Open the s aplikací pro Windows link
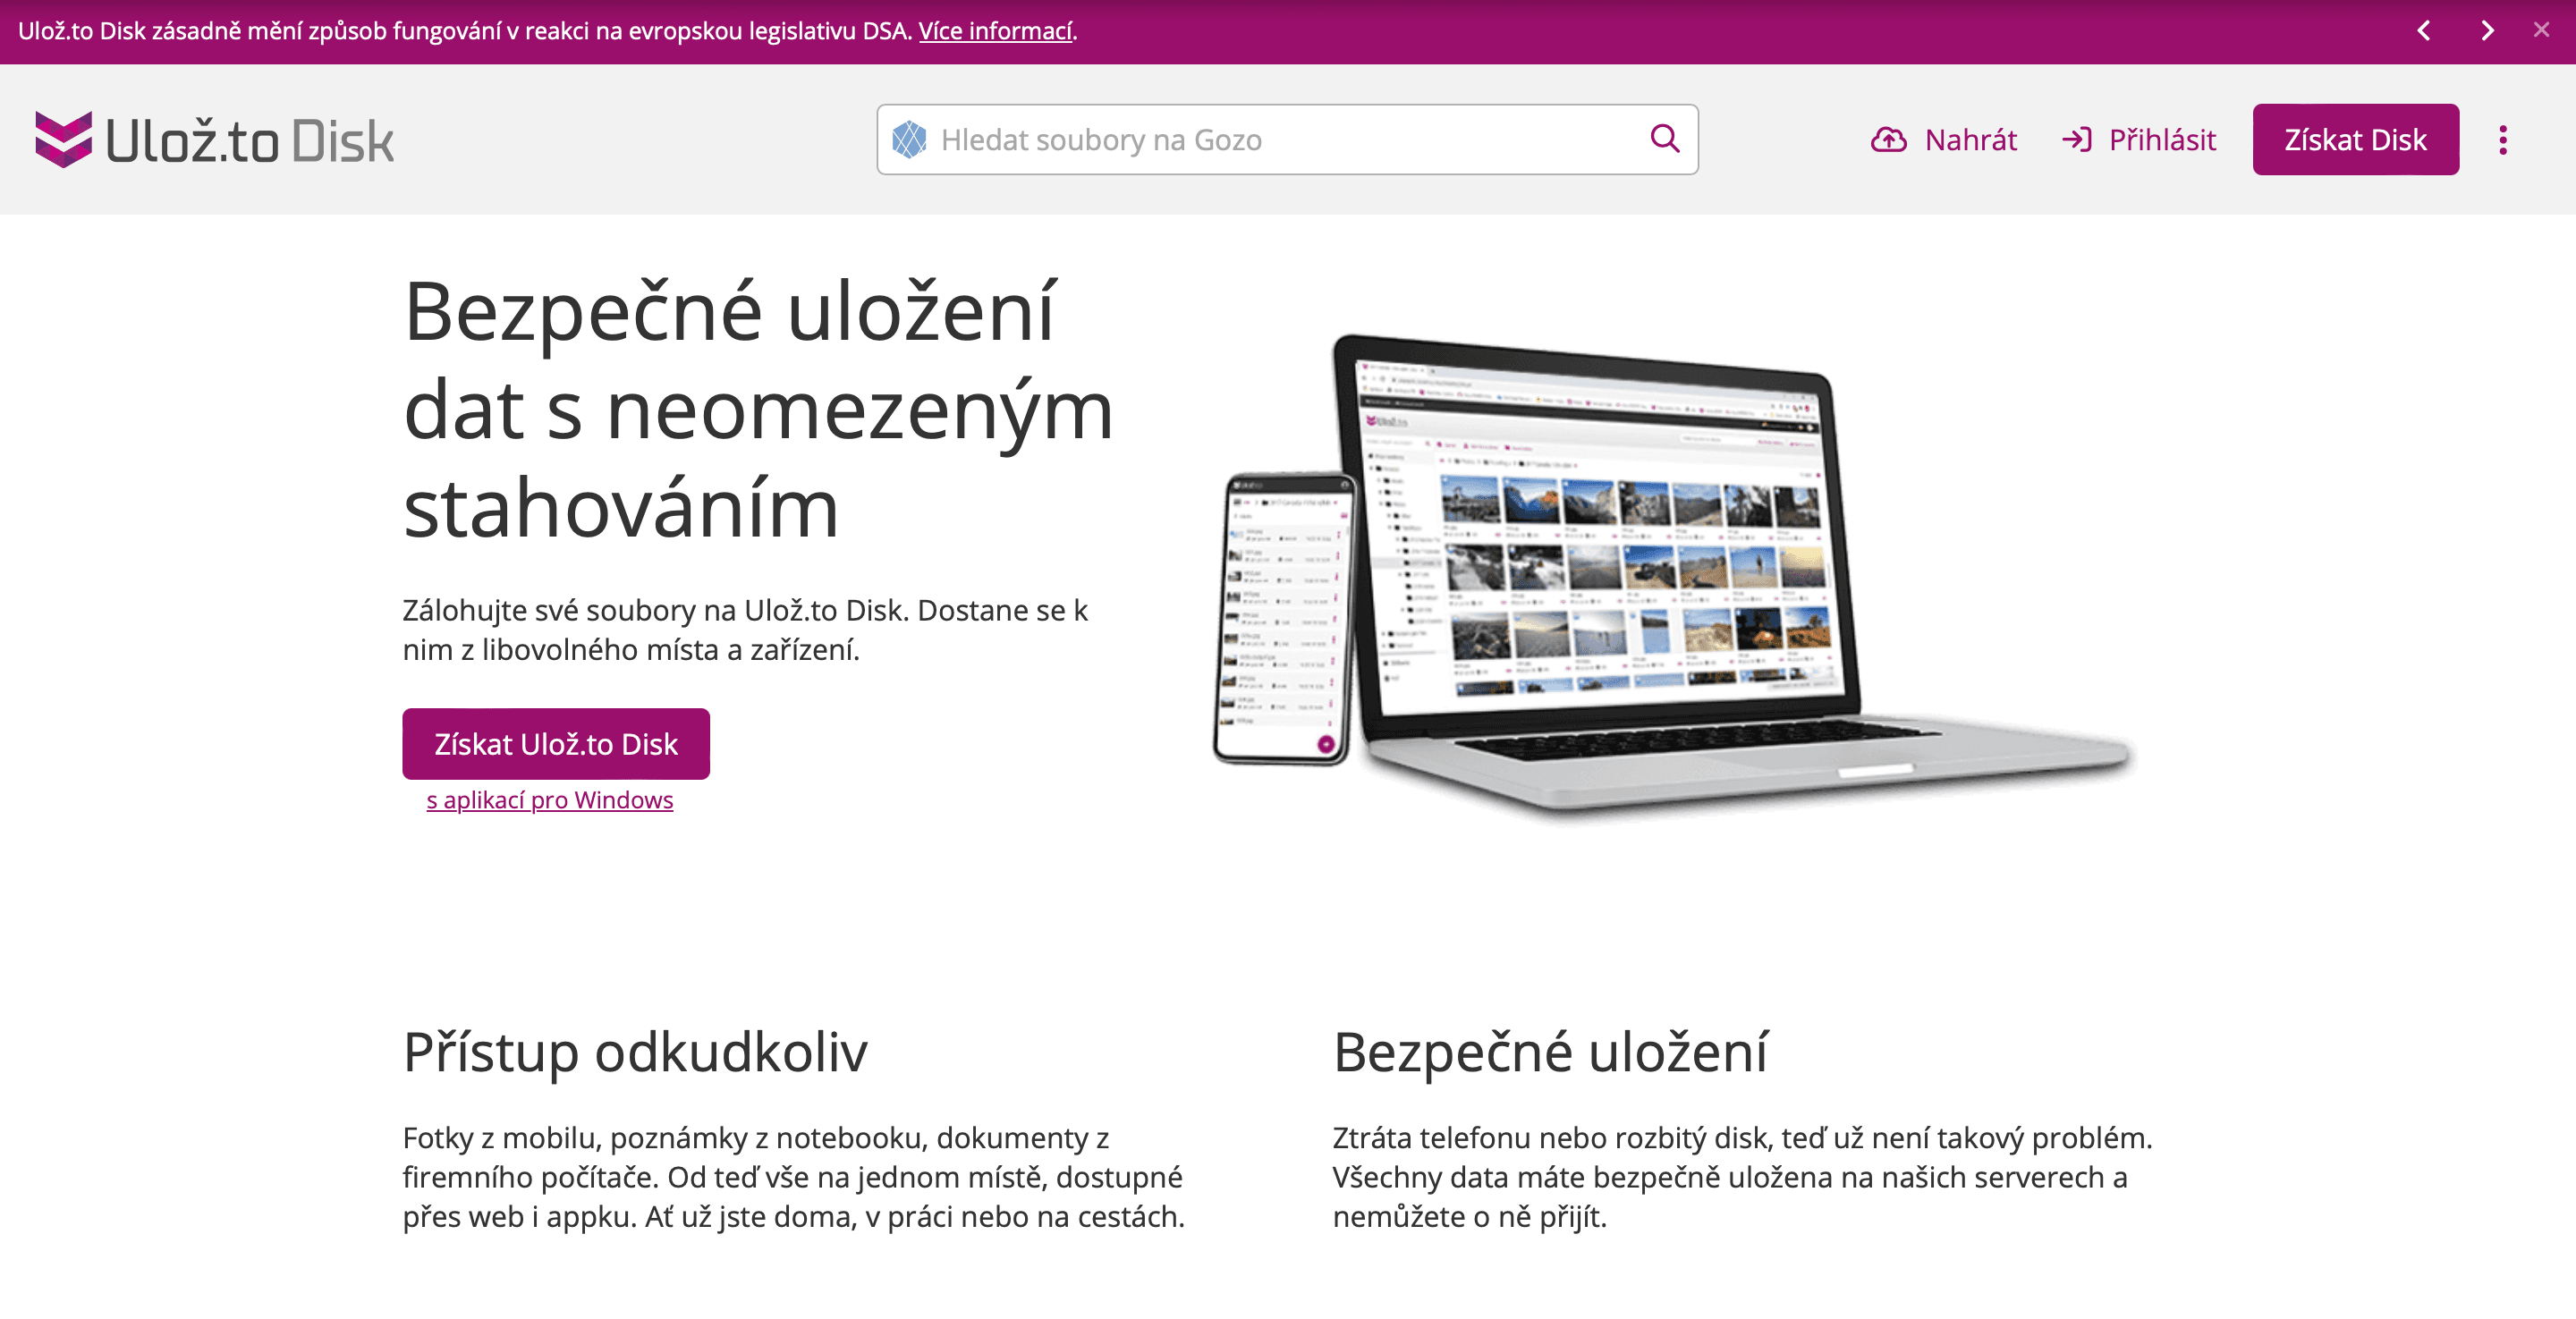Viewport: 2576px width, 1319px height. point(550,800)
